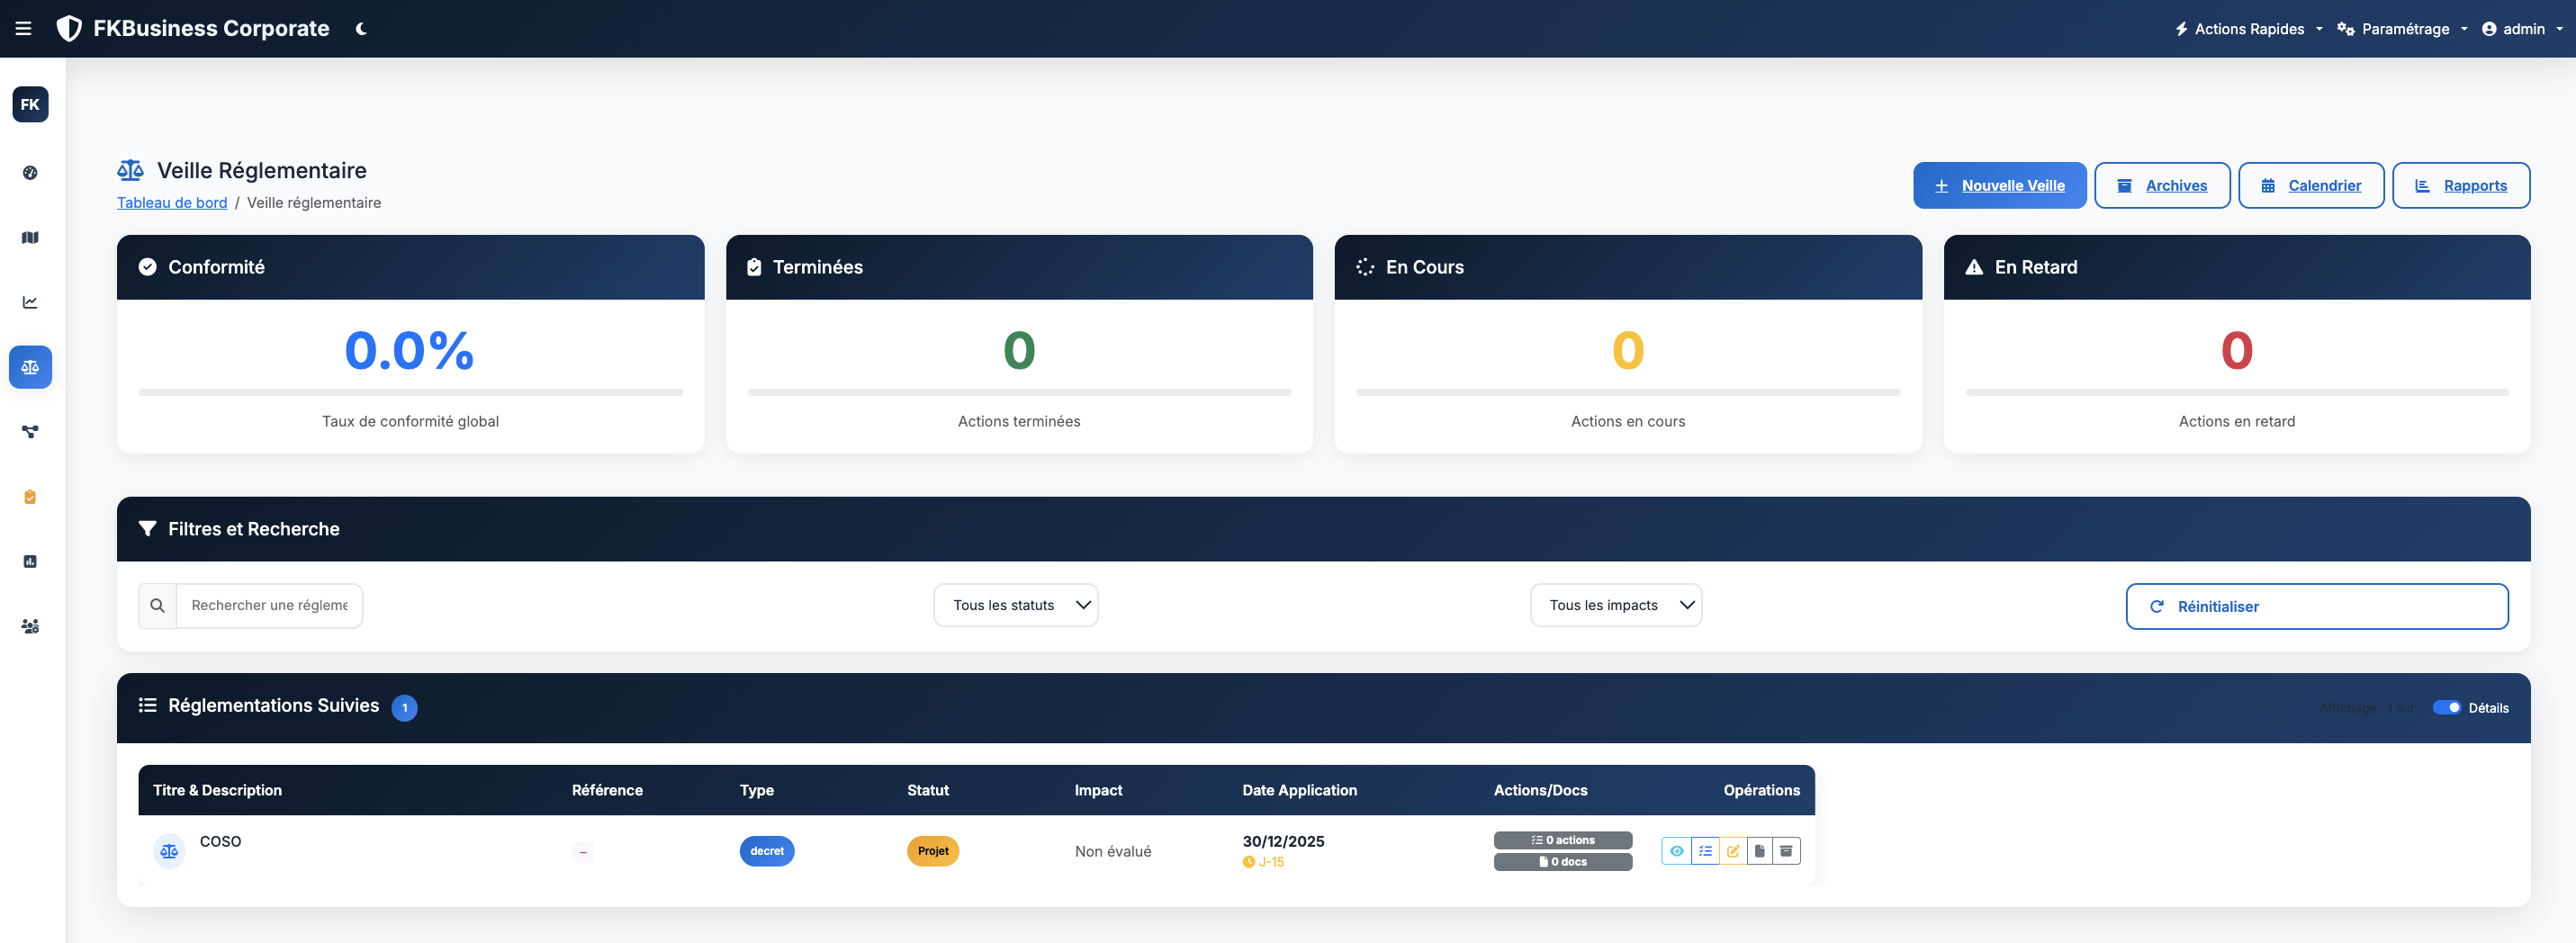Click the edit pencil icon for COSO
Screen dimensions: 2576x943
point(1732,851)
